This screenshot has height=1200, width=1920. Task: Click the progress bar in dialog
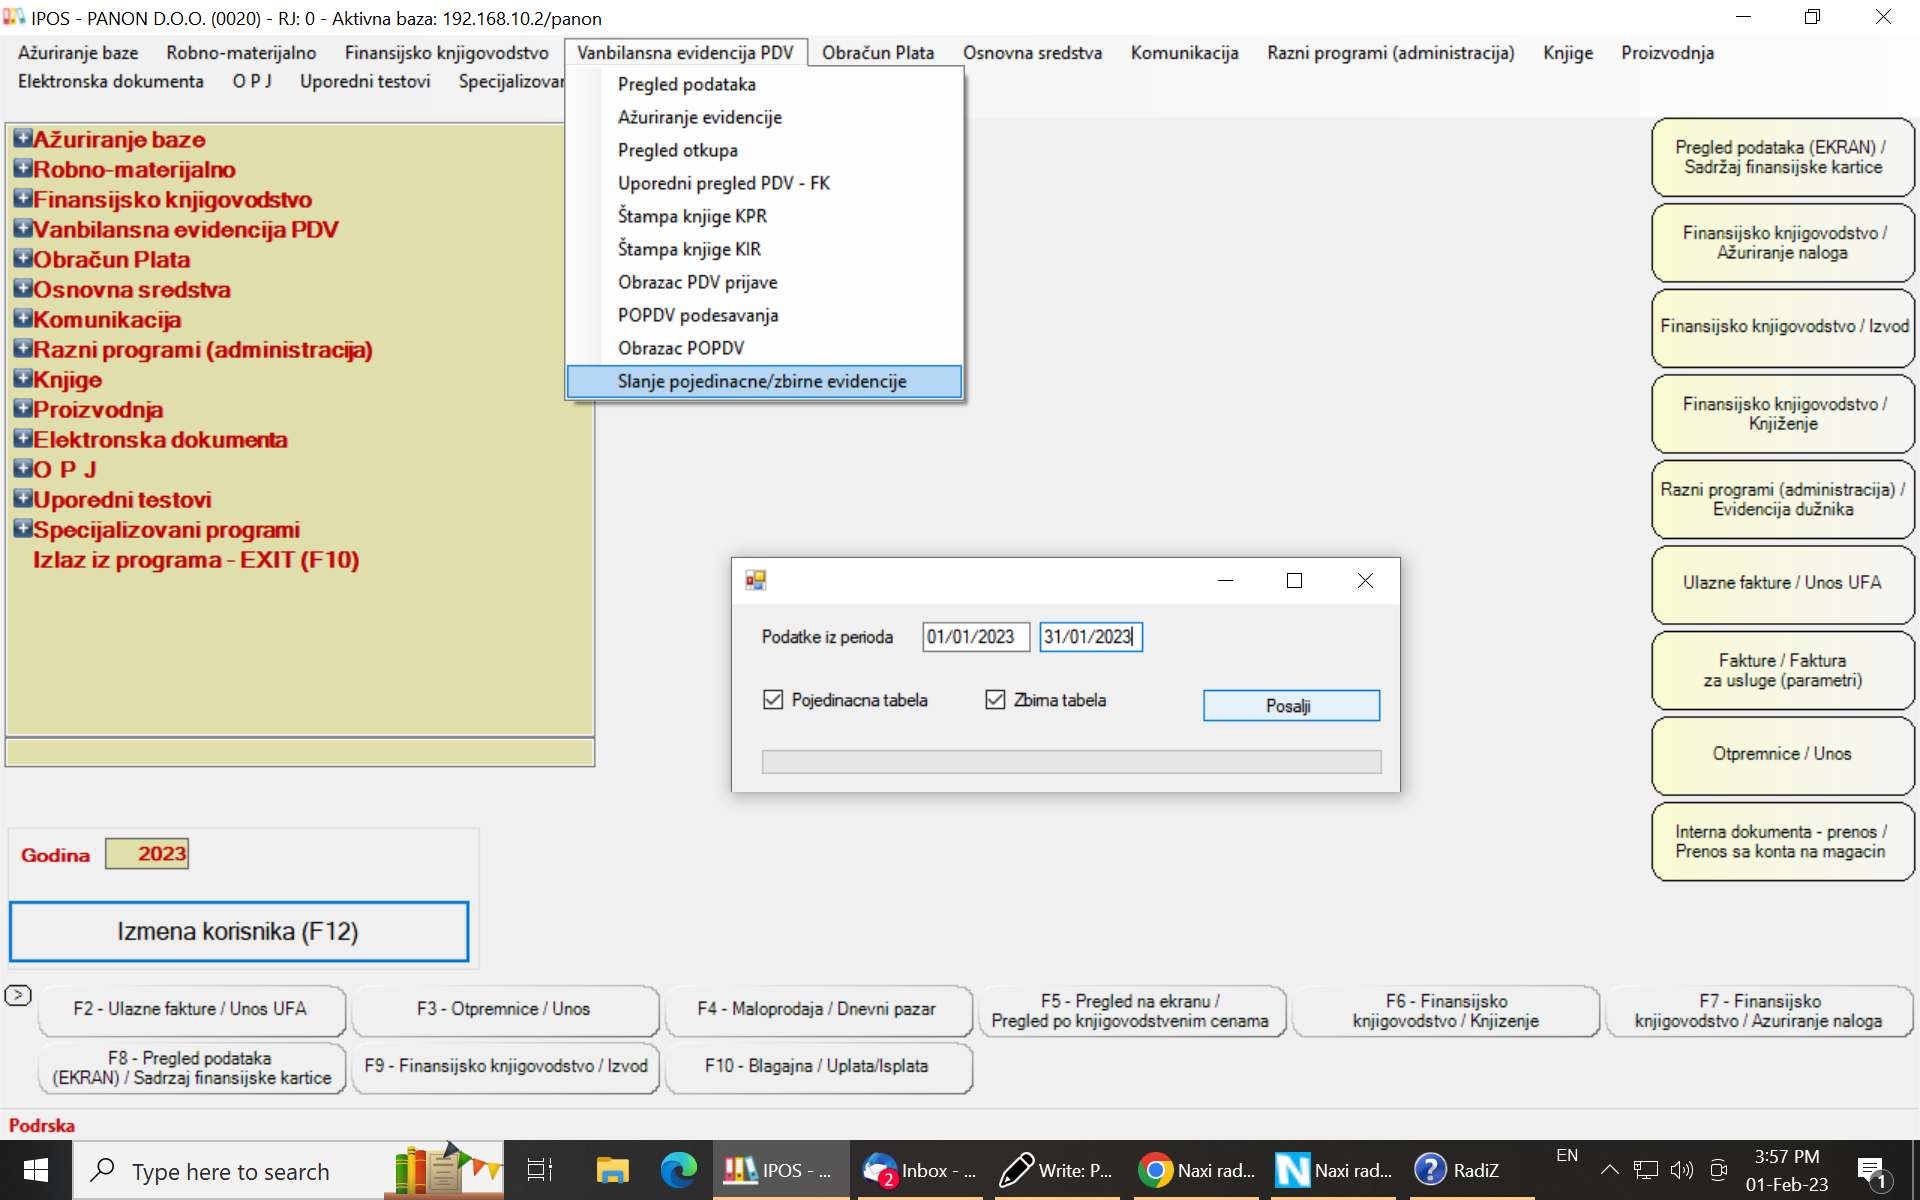[1071, 762]
